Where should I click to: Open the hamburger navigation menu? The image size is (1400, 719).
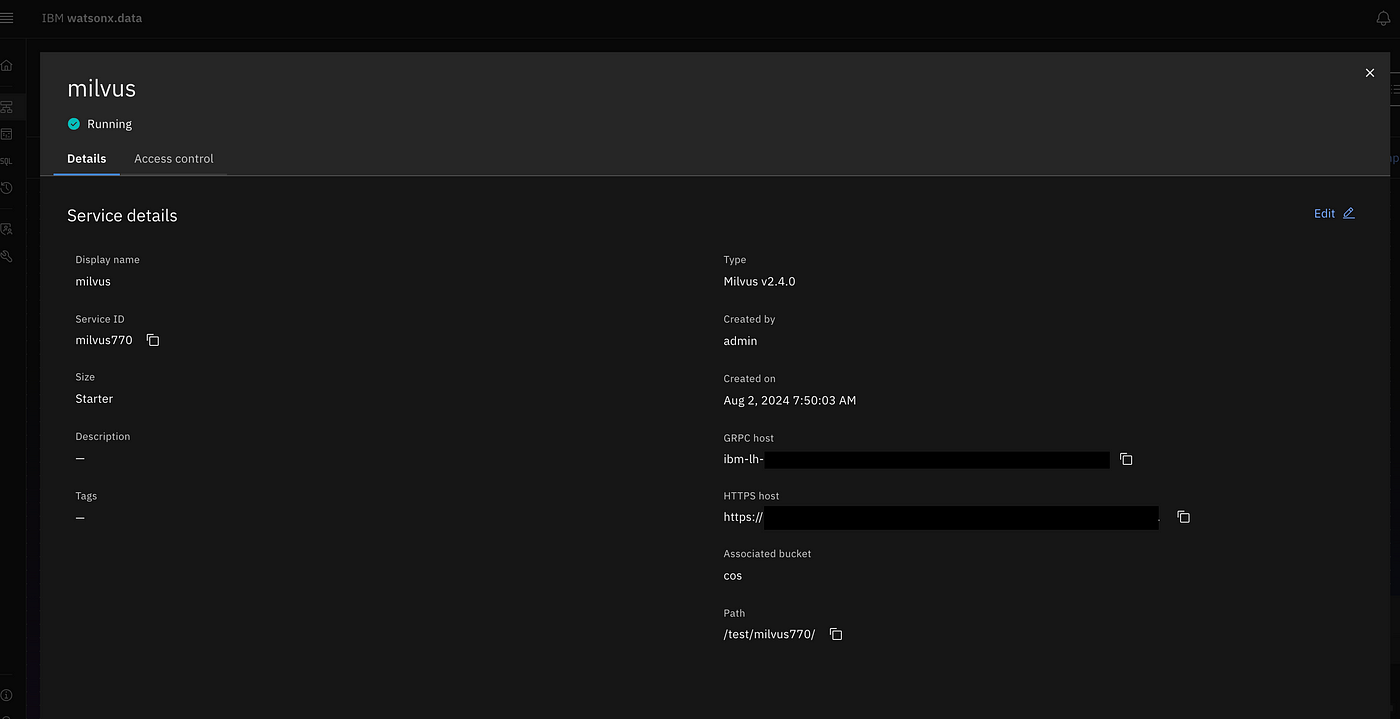tap(7, 18)
